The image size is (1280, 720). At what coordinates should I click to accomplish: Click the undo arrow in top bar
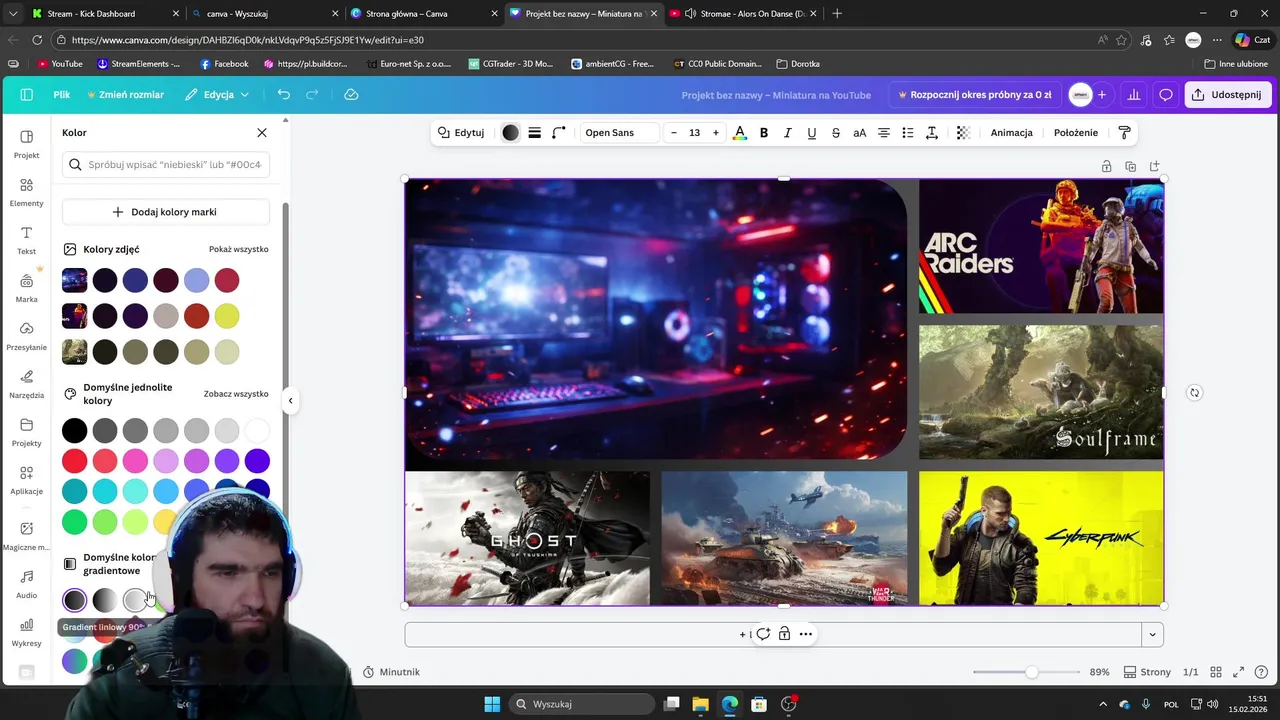pyautogui.click(x=284, y=94)
